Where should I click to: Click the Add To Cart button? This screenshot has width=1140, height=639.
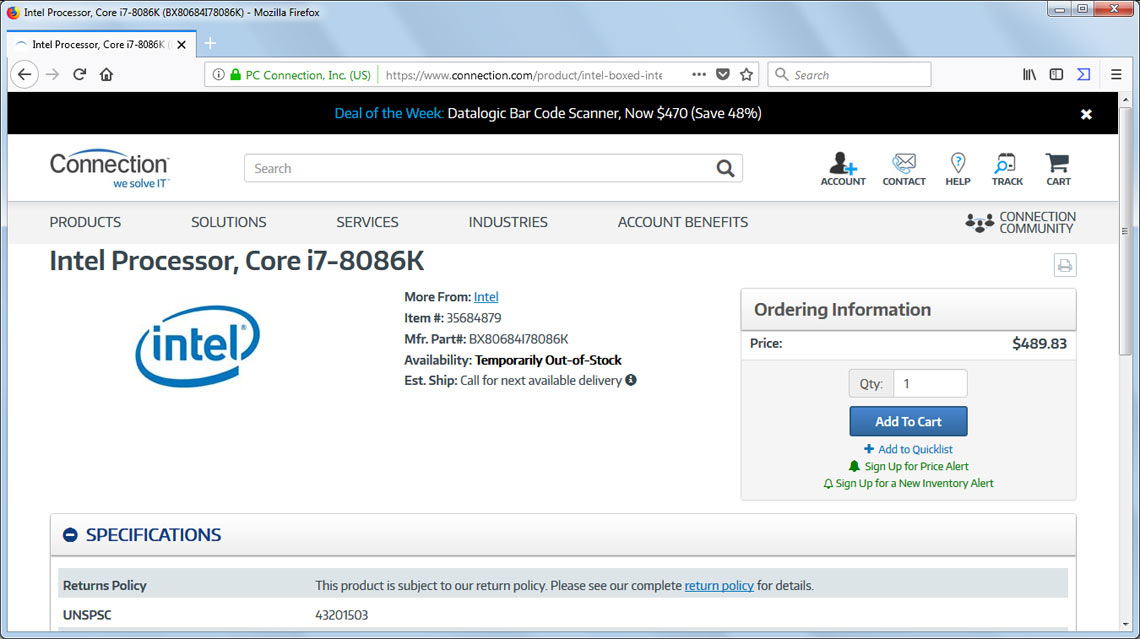coord(908,422)
